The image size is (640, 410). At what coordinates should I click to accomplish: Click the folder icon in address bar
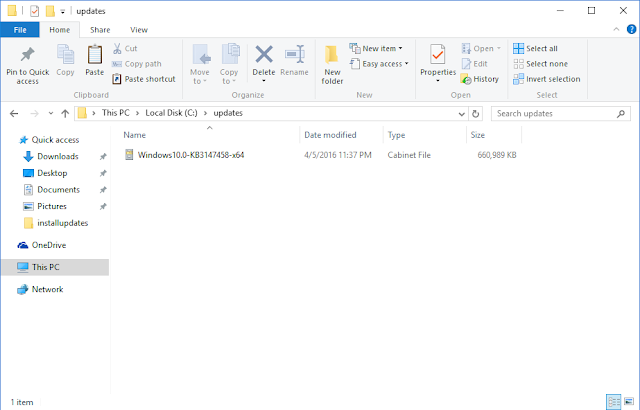point(82,113)
